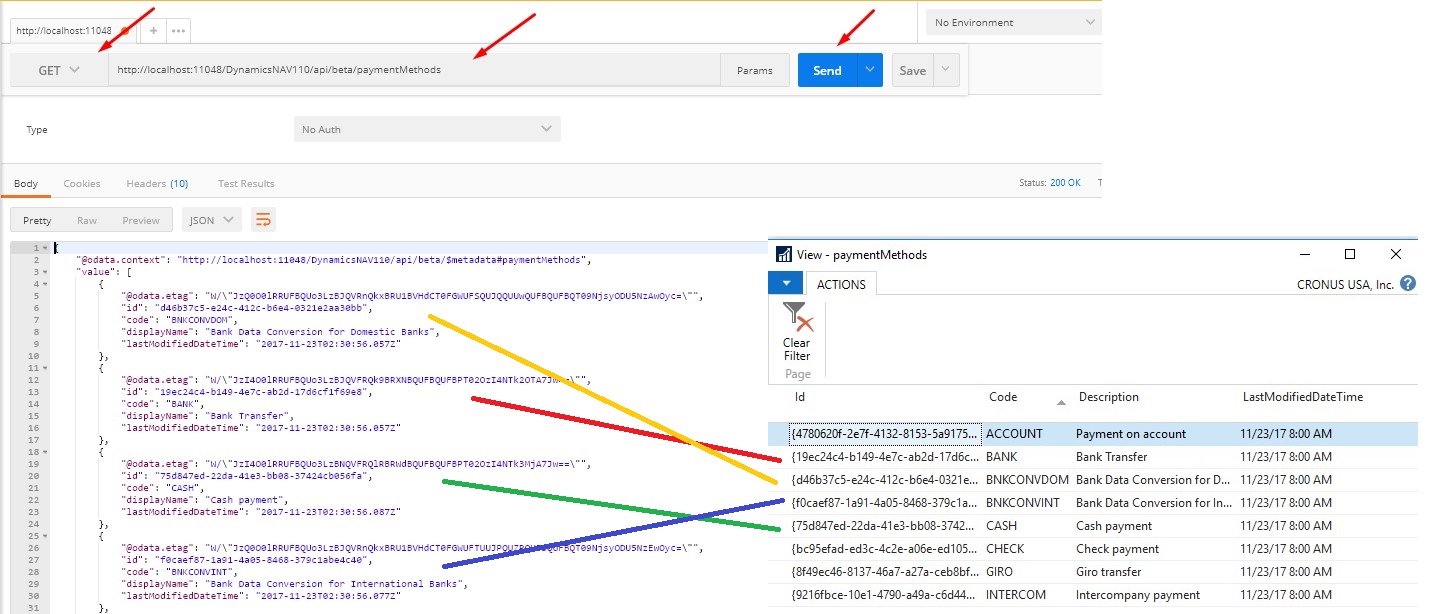Click the Id column header
This screenshot has height=614, width=1438.
click(800, 397)
